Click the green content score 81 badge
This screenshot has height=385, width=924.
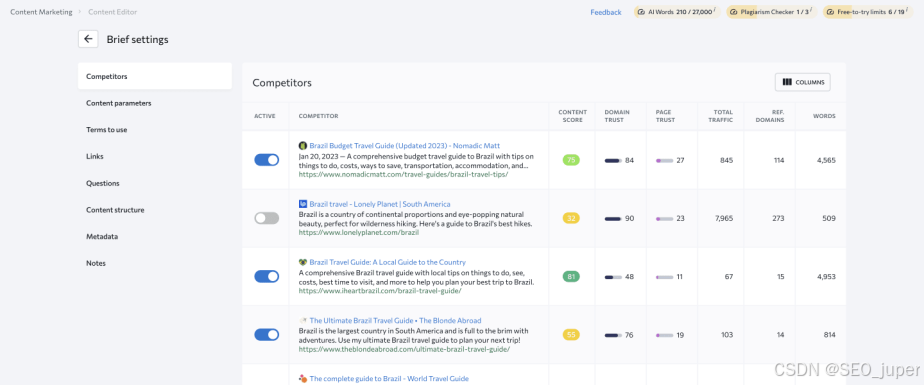click(x=571, y=277)
